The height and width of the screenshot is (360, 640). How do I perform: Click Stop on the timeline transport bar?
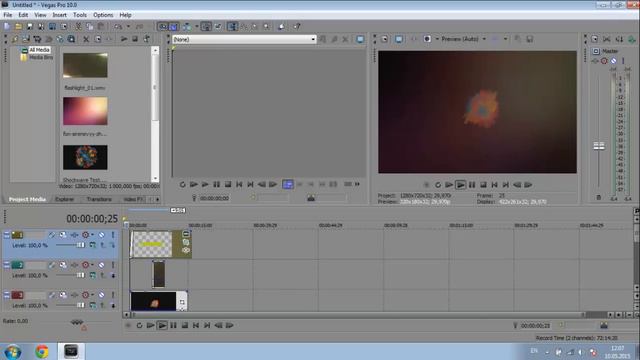tap(185, 325)
